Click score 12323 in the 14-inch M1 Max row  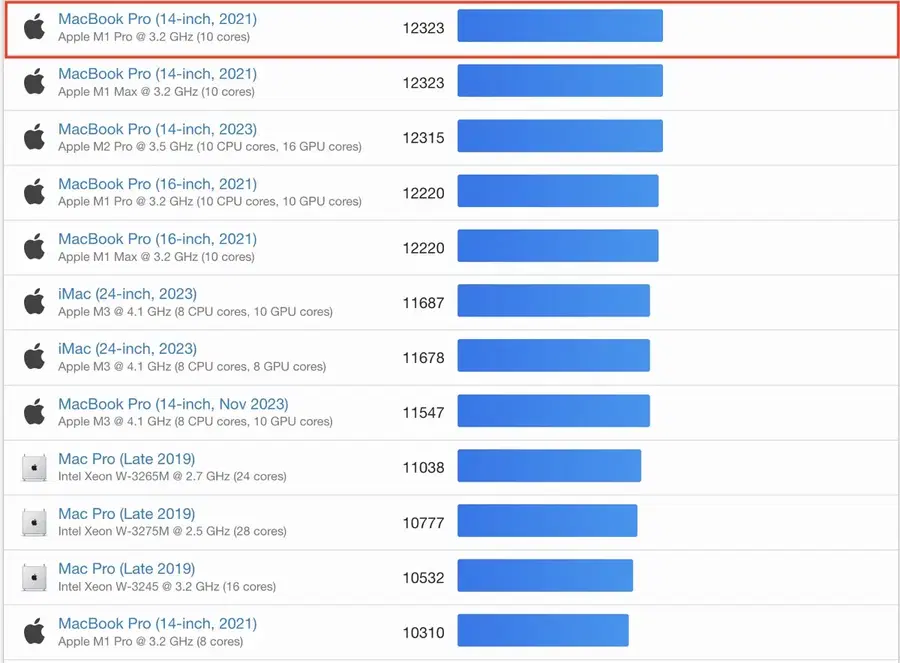click(424, 83)
